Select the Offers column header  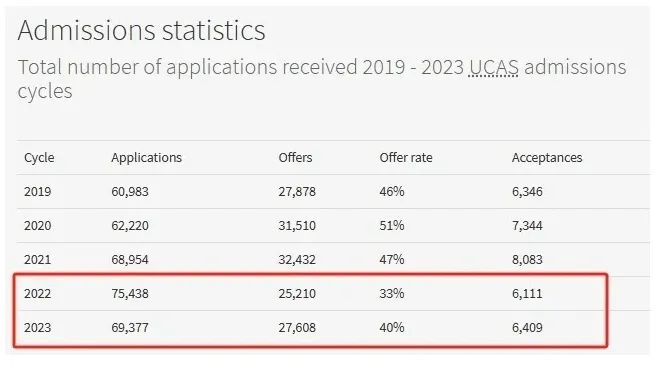(295, 157)
